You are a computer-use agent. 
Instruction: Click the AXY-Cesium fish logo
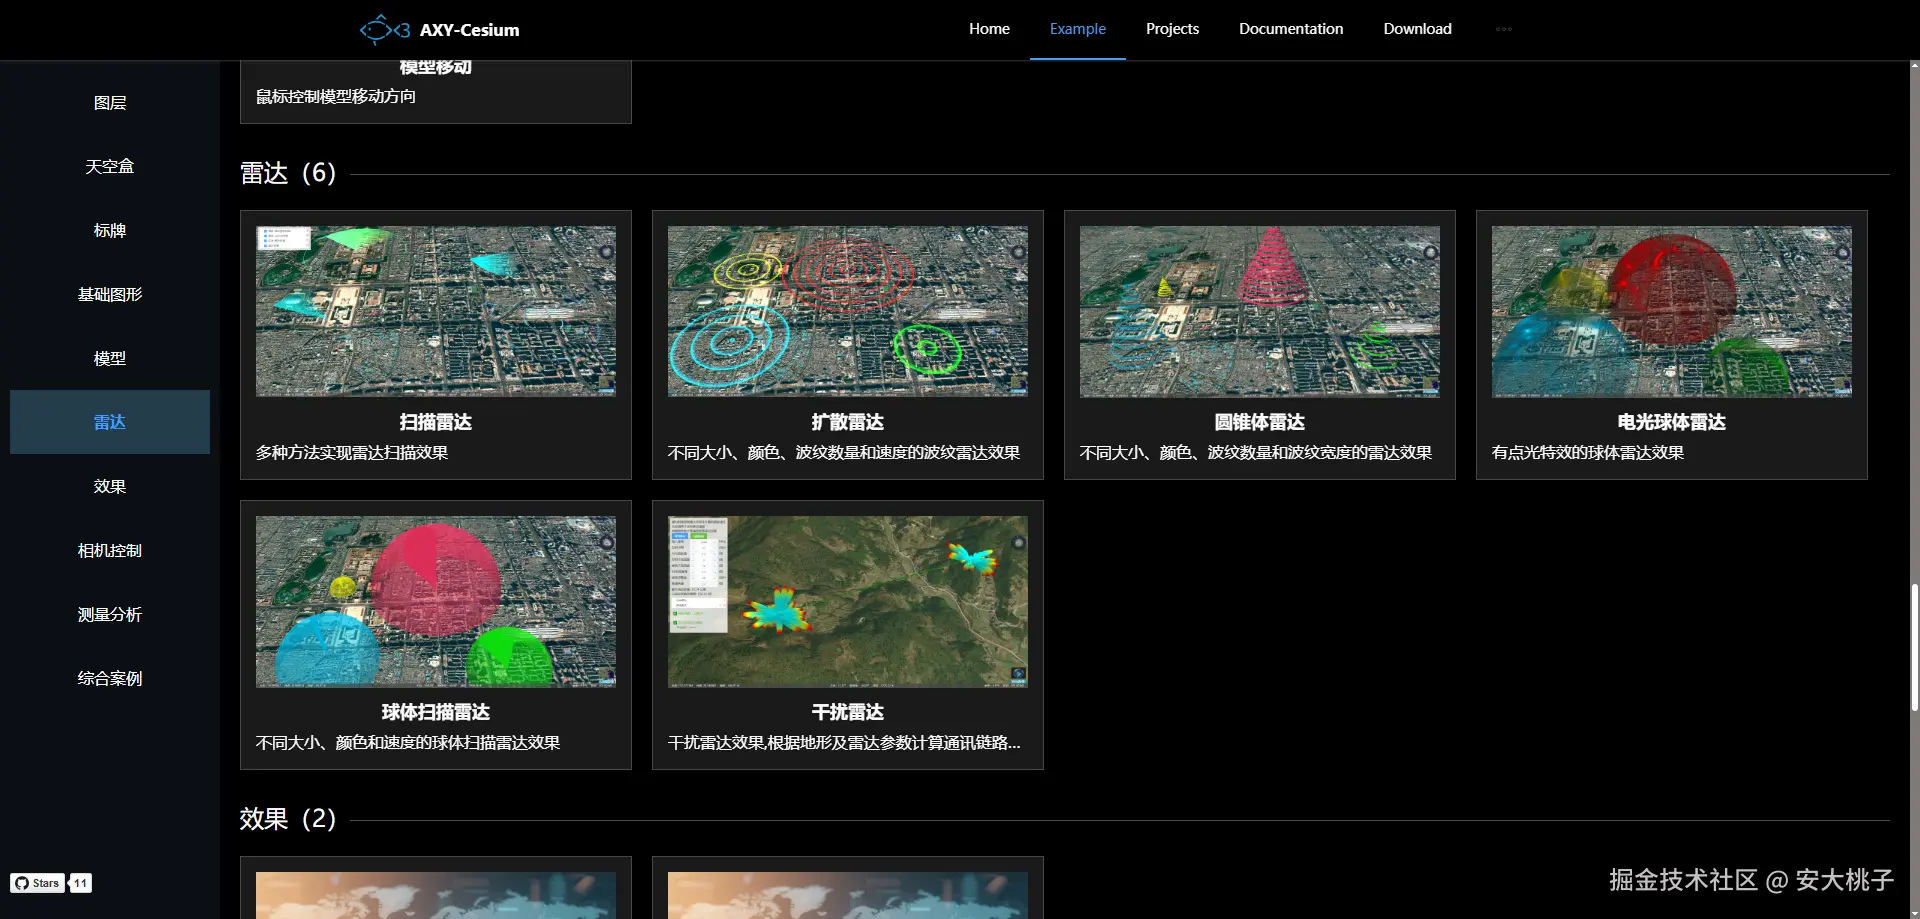pyautogui.click(x=385, y=29)
